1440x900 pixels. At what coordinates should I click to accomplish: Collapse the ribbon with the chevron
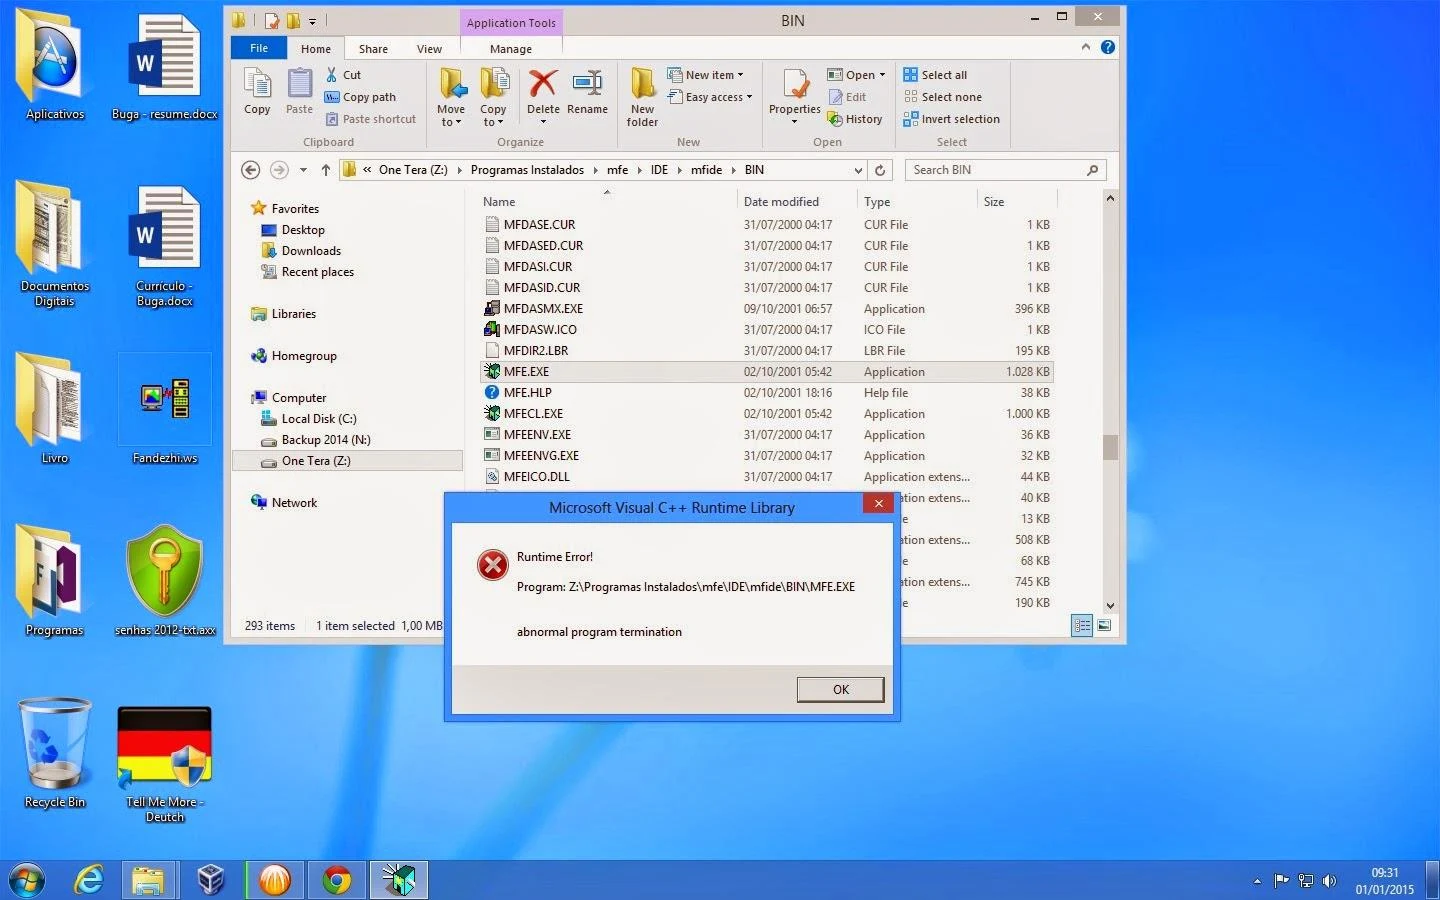(1086, 47)
